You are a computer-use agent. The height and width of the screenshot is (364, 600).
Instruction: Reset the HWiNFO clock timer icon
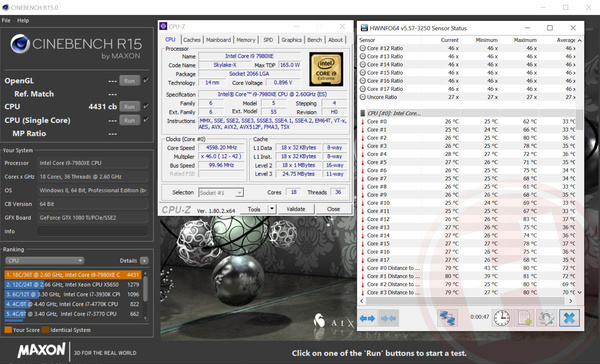[501, 318]
